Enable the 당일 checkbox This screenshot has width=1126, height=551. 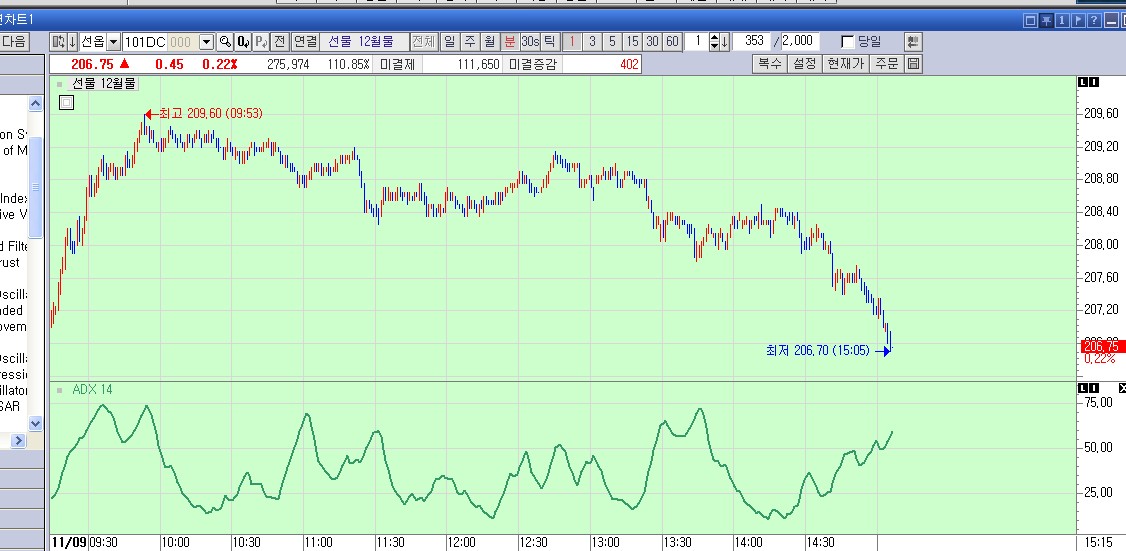tap(847, 41)
